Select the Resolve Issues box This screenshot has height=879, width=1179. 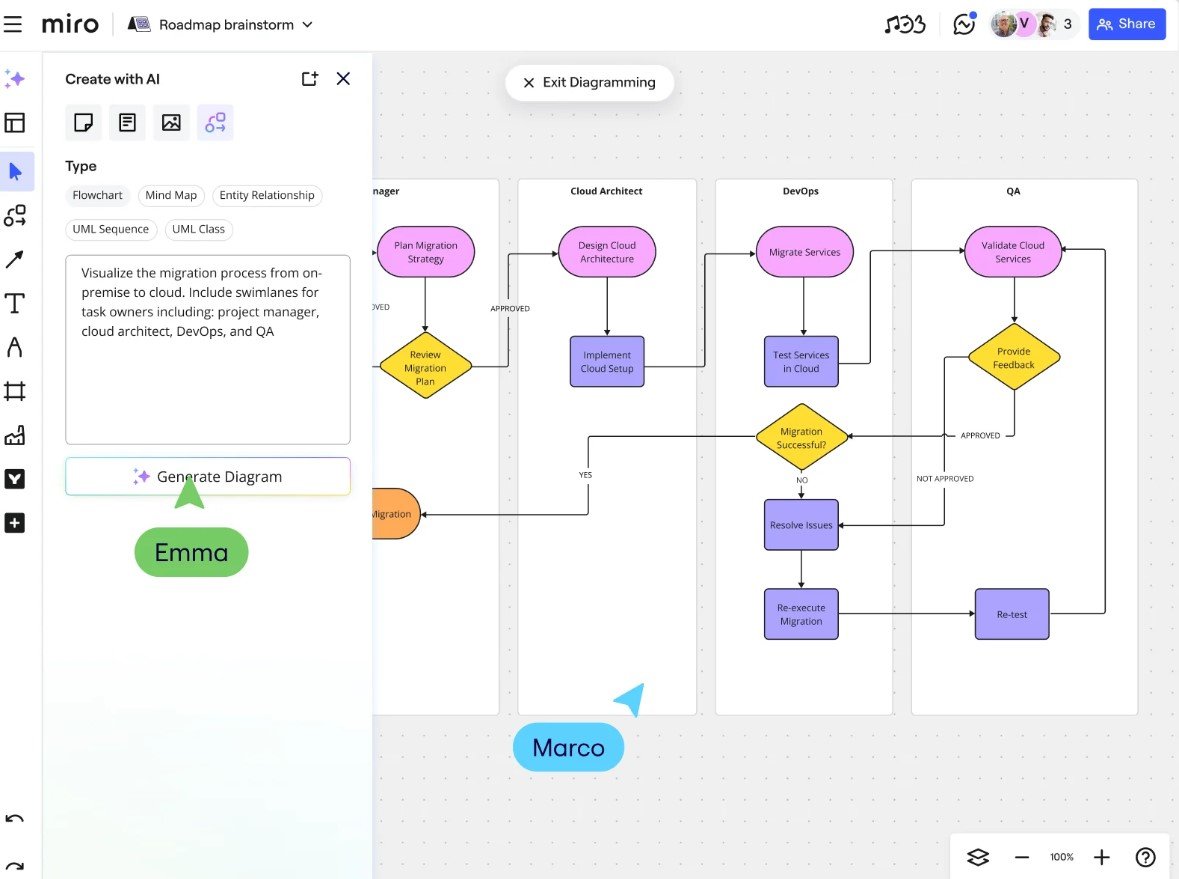(801, 525)
